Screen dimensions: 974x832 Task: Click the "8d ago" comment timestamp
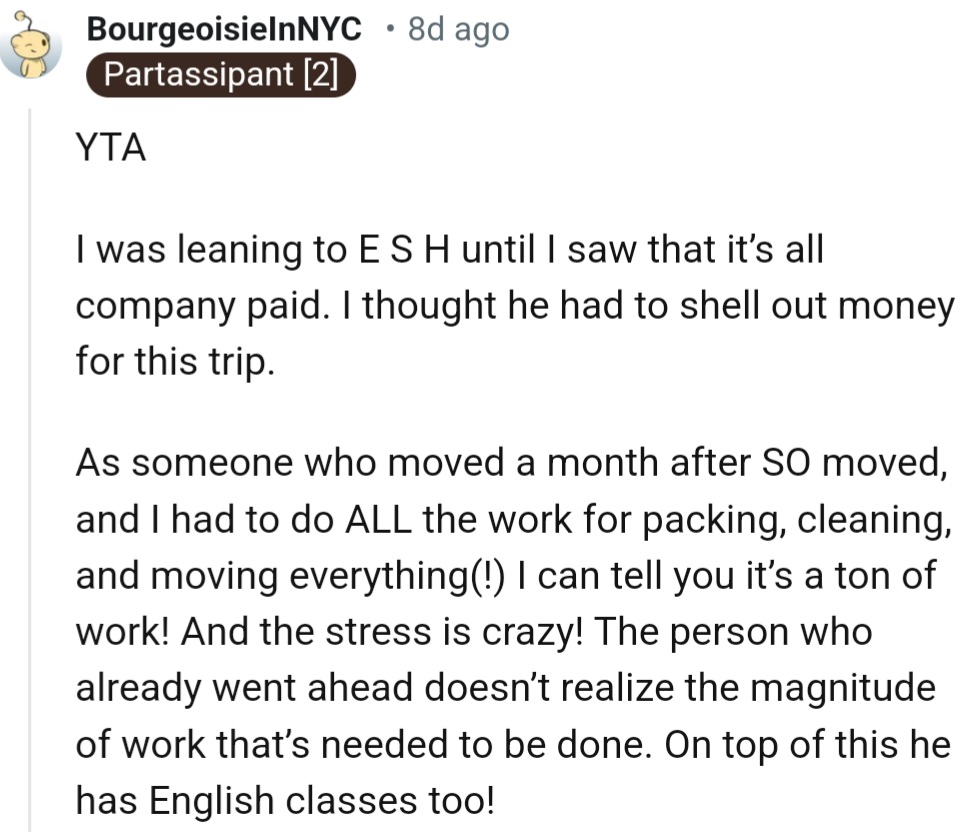[458, 30]
